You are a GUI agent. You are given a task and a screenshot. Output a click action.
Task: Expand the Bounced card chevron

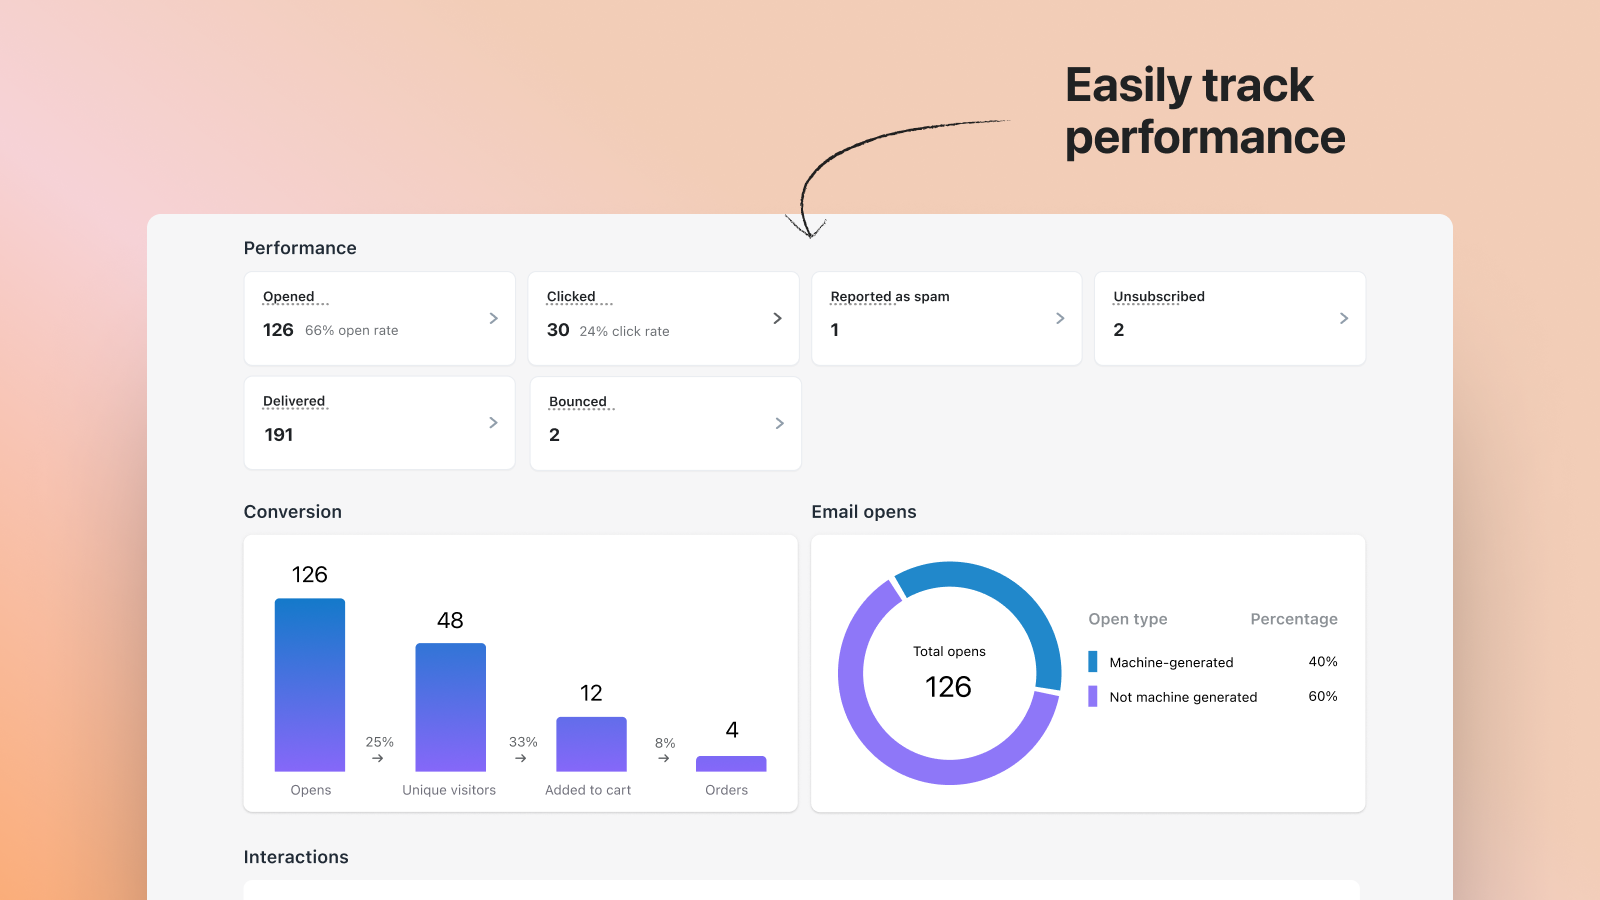[x=779, y=423]
